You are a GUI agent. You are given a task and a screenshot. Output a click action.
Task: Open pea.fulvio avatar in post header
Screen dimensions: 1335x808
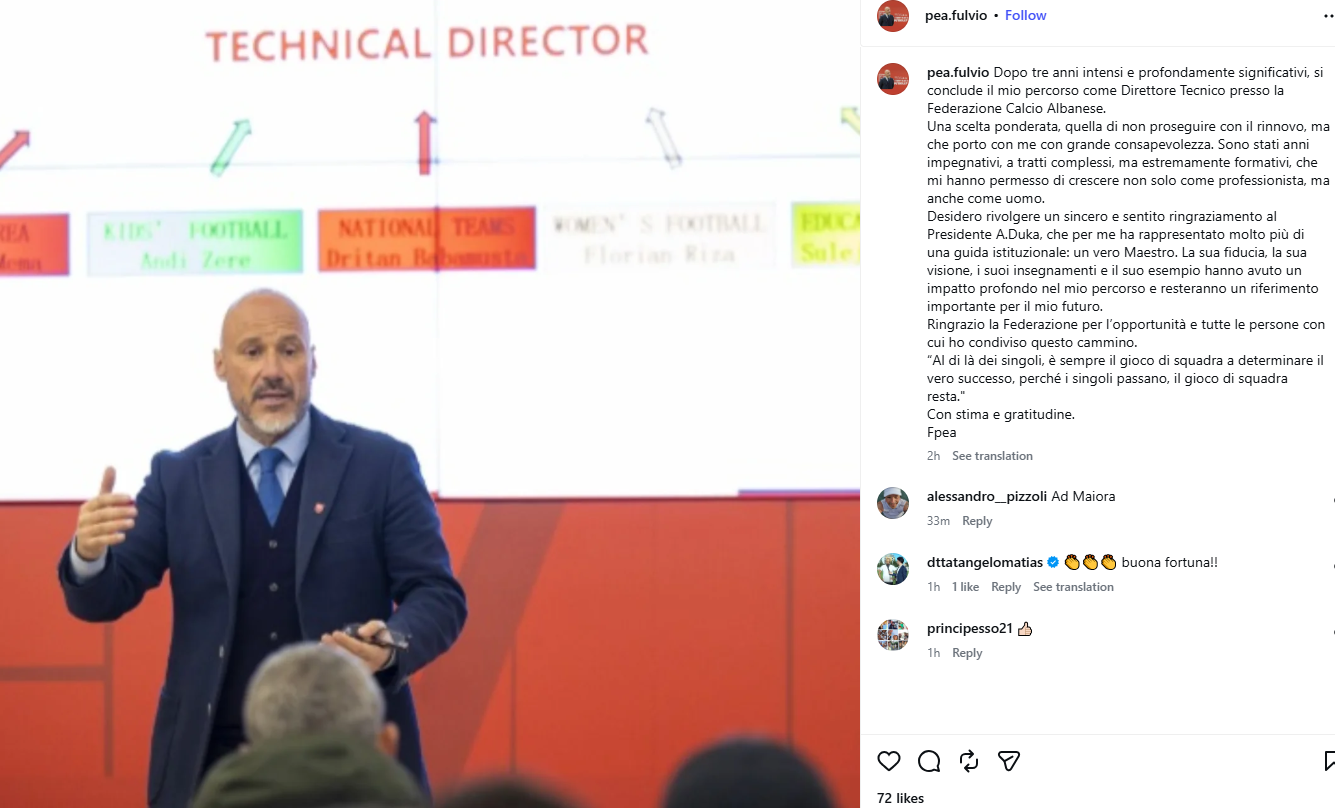(893, 16)
